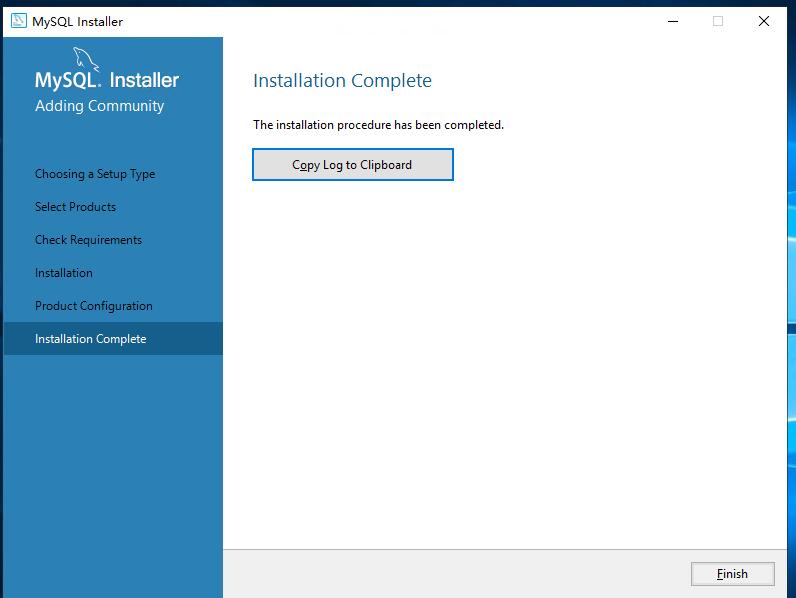Select Installation Complete sidebar item

tap(113, 339)
